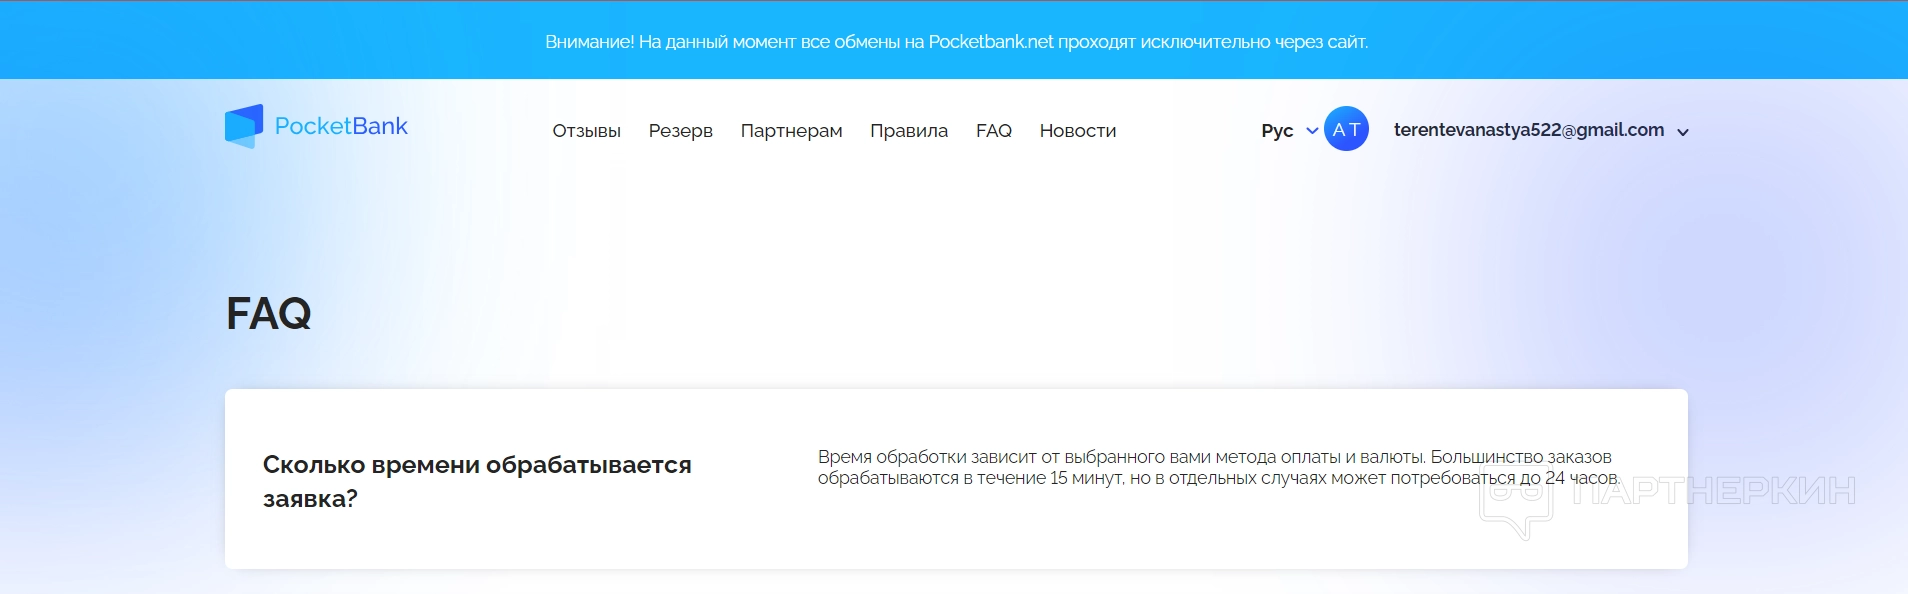Click the question 'Сколько времени обрабатывается заявка?'
This screenshot has height=594, width=1908.
point(476,481)
